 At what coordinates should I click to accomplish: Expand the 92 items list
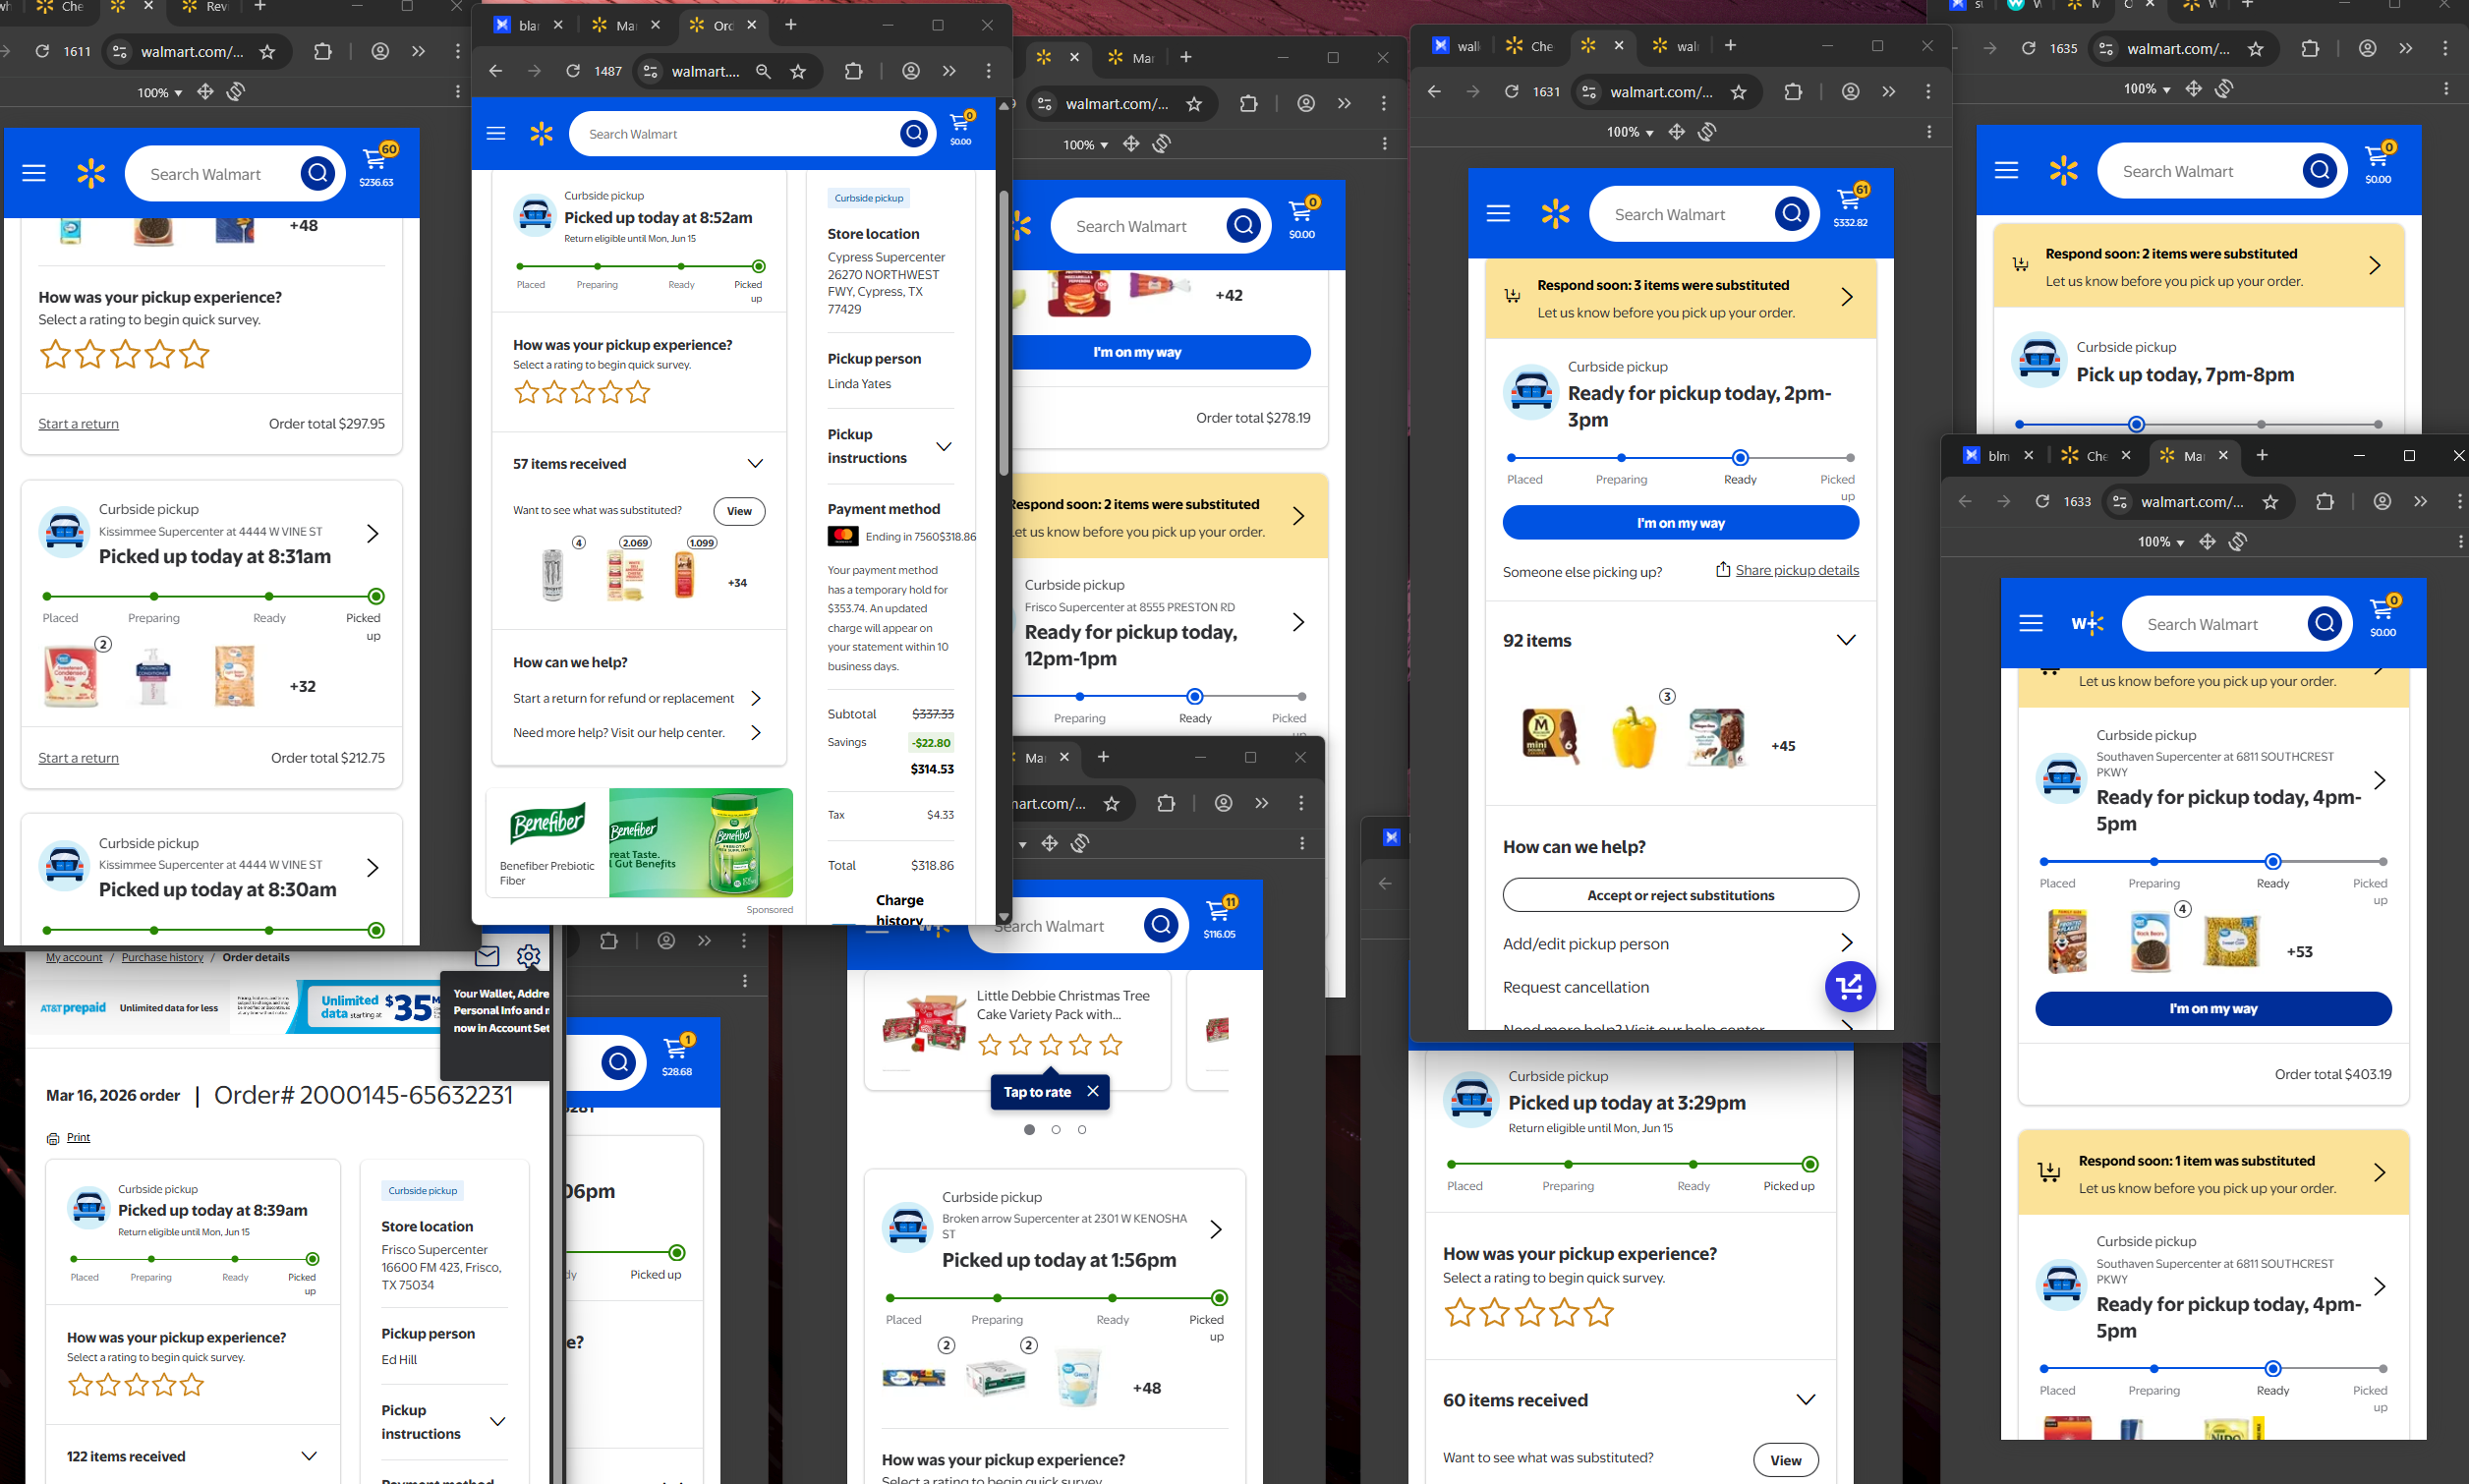(x=1846, y=640)
